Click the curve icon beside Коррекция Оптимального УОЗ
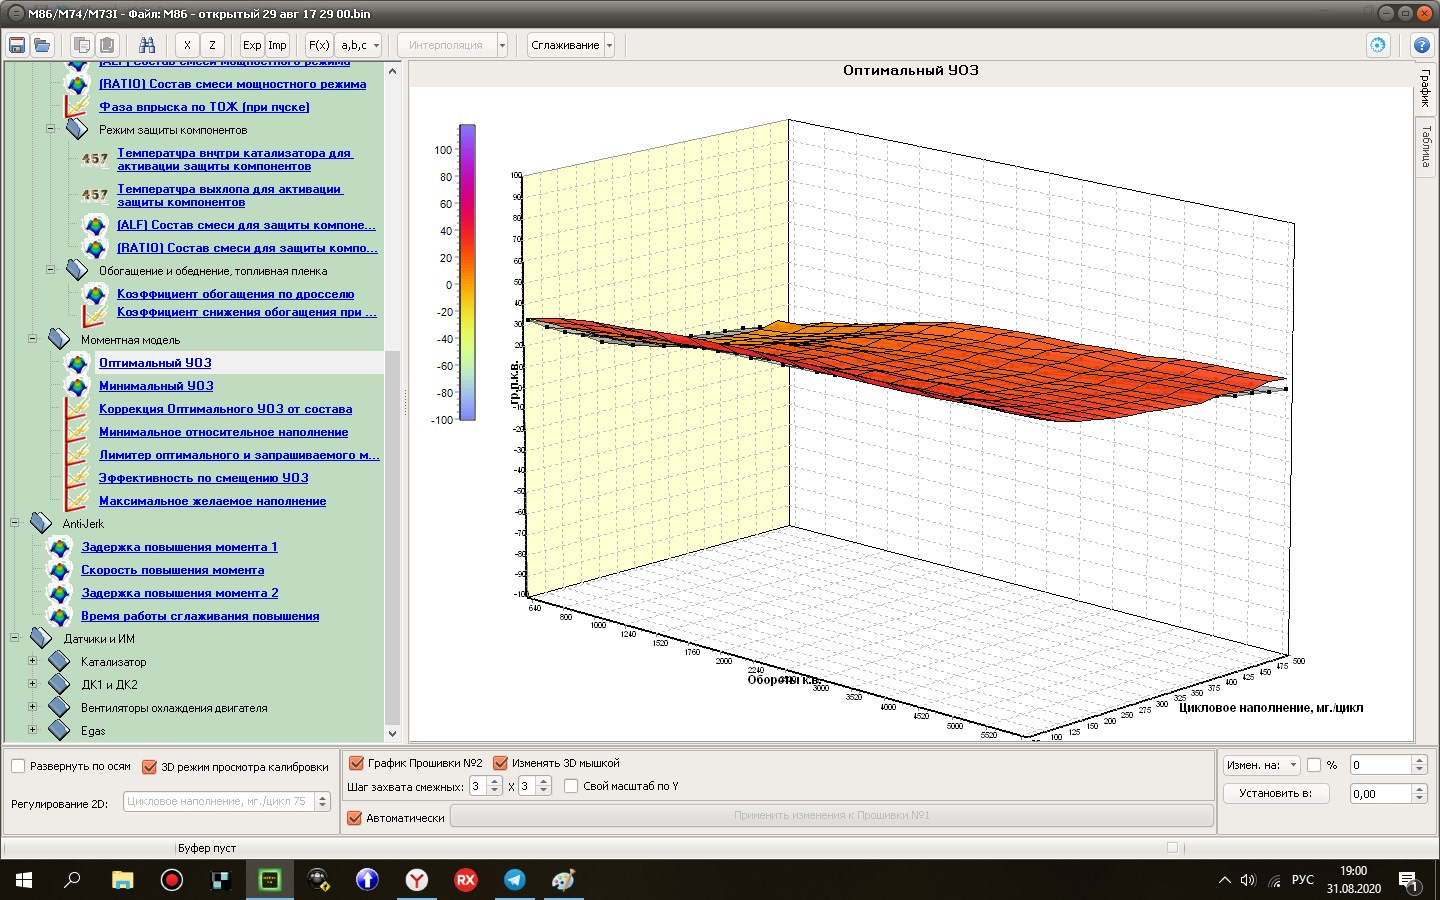Screen dimensions: 1440x900 click(x=78, y=409)
